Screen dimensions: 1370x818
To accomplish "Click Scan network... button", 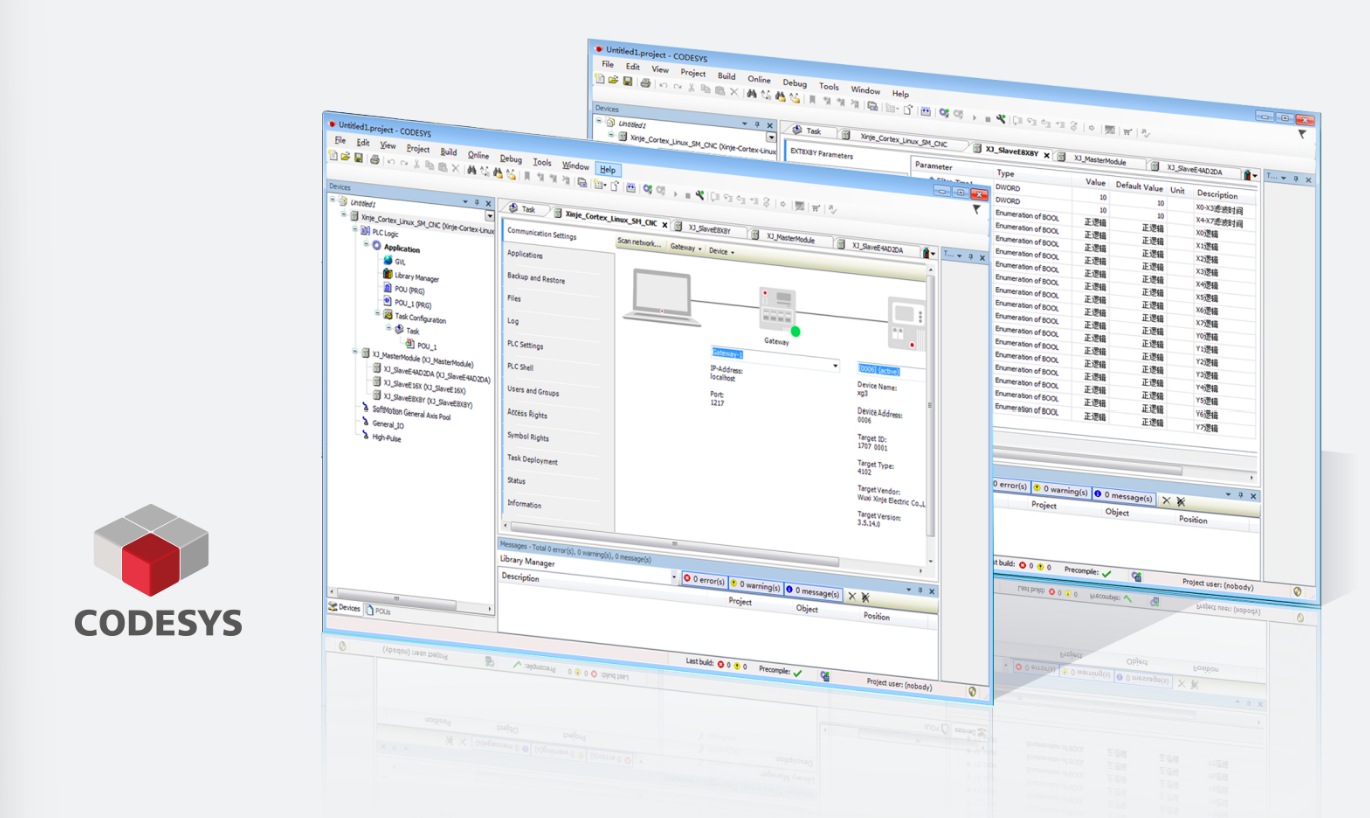I will point(639,242).
